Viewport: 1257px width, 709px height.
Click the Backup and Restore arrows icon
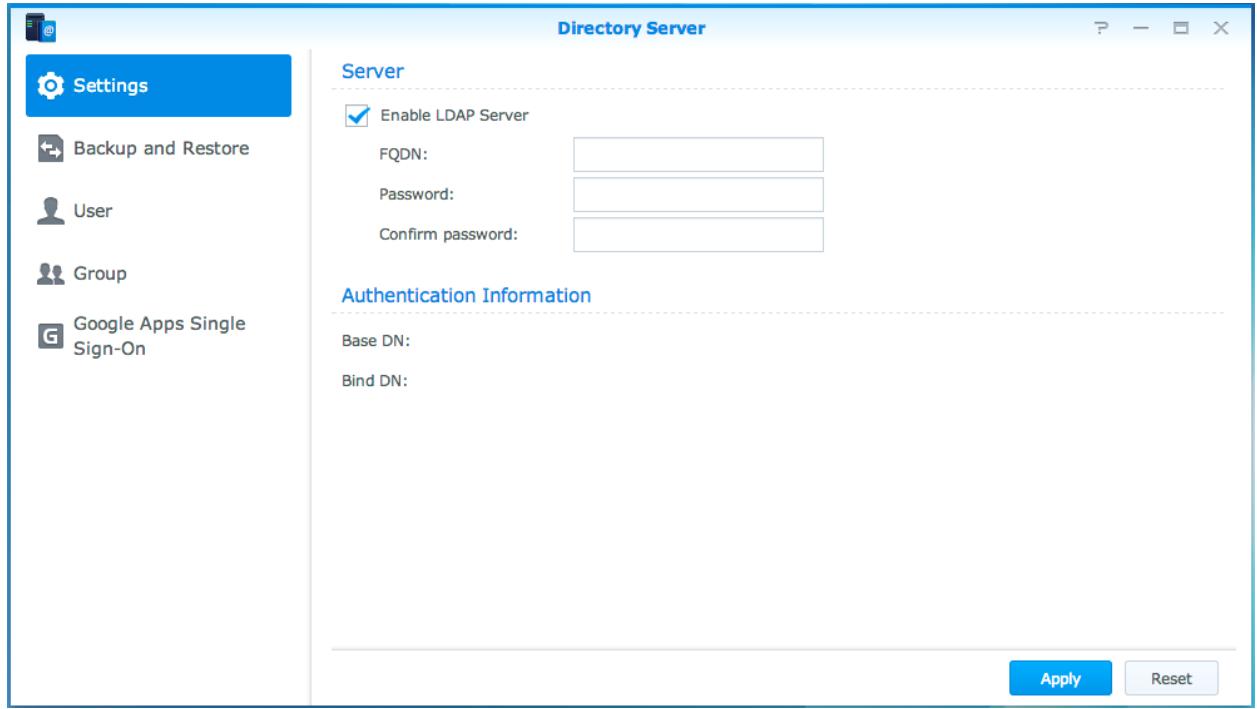click(x=49, y=149)
